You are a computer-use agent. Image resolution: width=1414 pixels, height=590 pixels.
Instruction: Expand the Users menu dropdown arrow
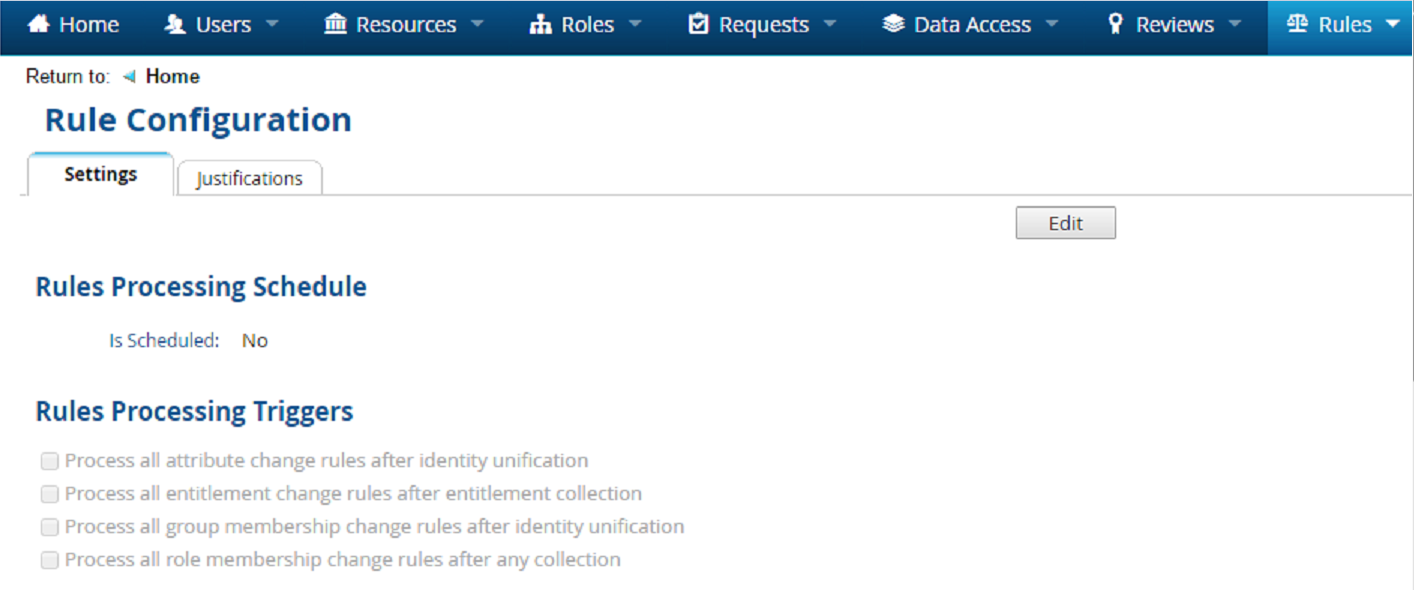pyautogui.click(x=273, y=25)
